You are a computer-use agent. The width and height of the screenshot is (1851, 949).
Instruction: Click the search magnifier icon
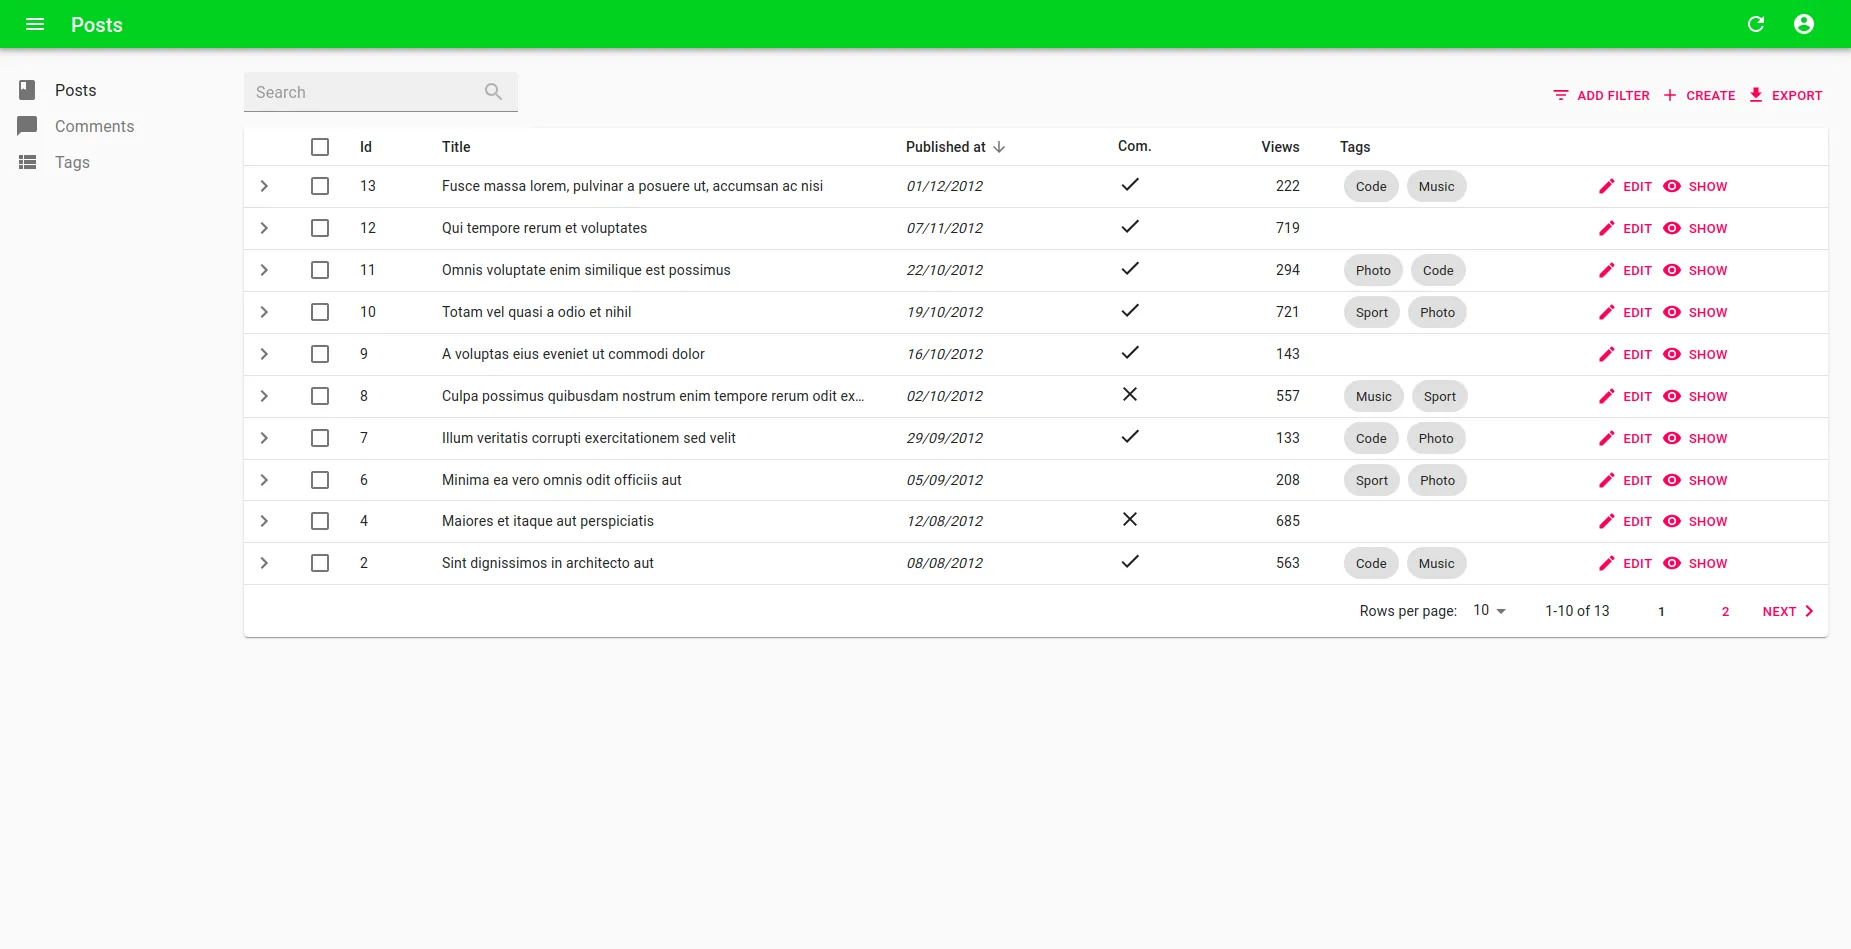pos(493,92)
